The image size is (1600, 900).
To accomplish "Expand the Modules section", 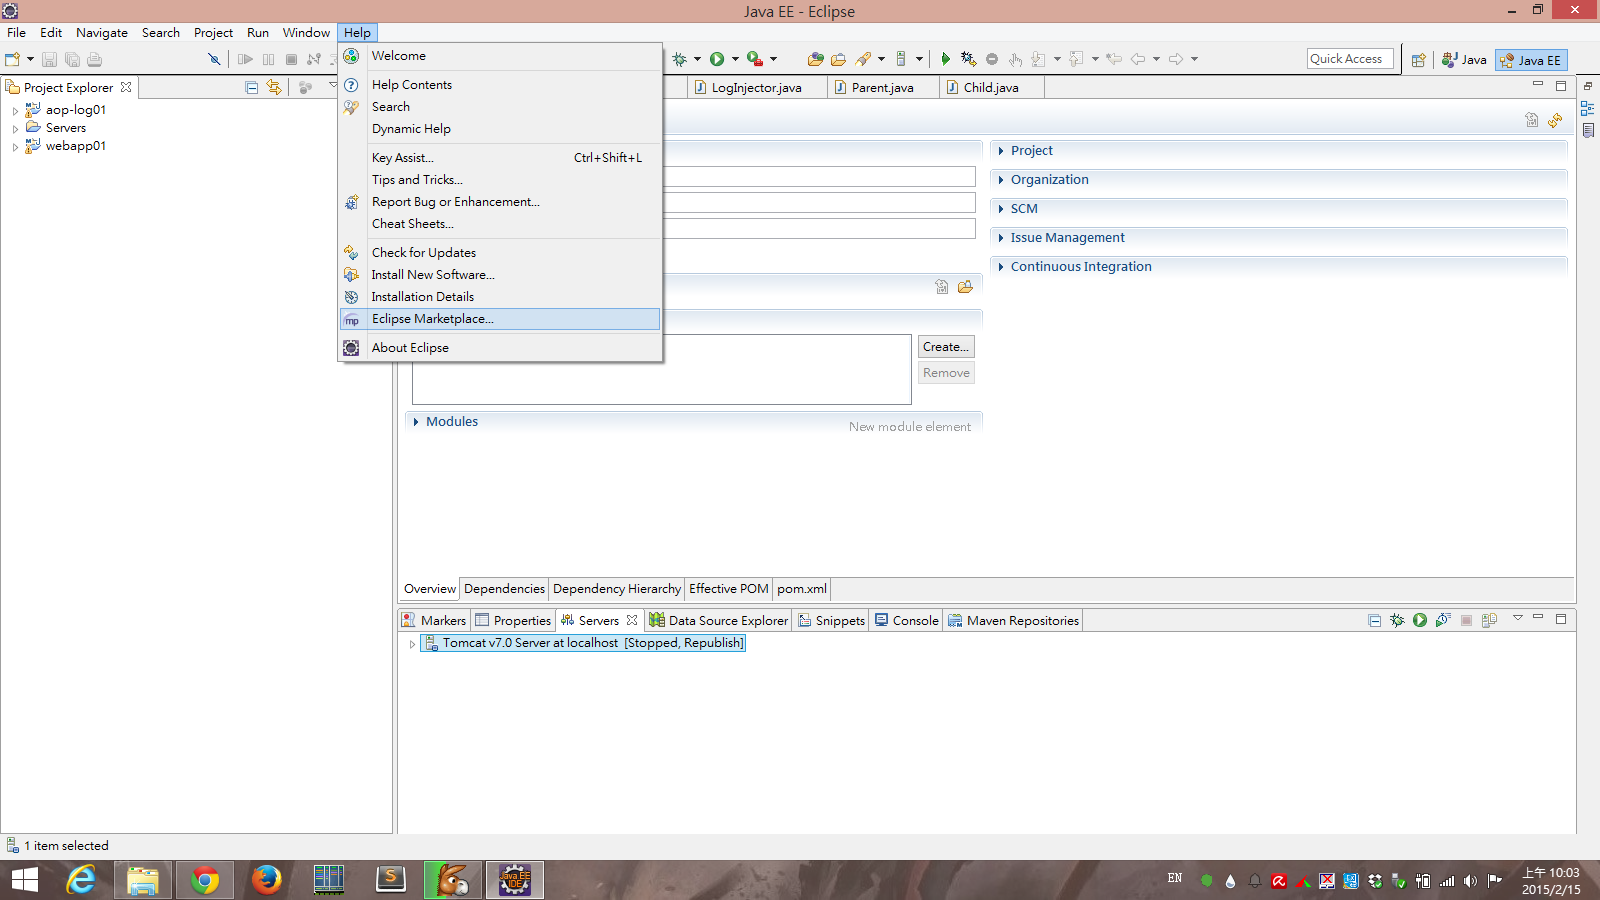I will [x=416, y=422].
